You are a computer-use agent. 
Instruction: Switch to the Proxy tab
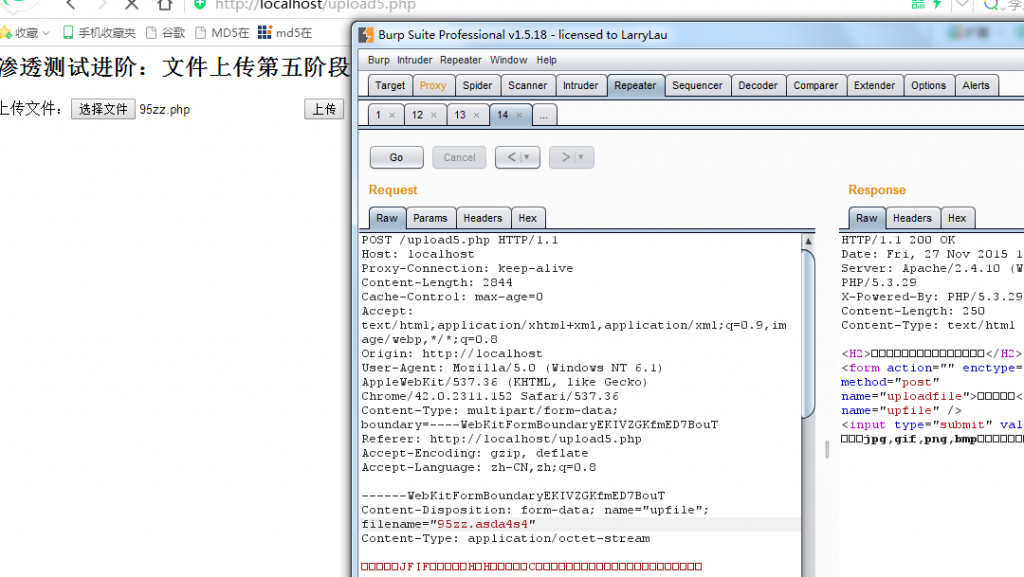[433, 86]
